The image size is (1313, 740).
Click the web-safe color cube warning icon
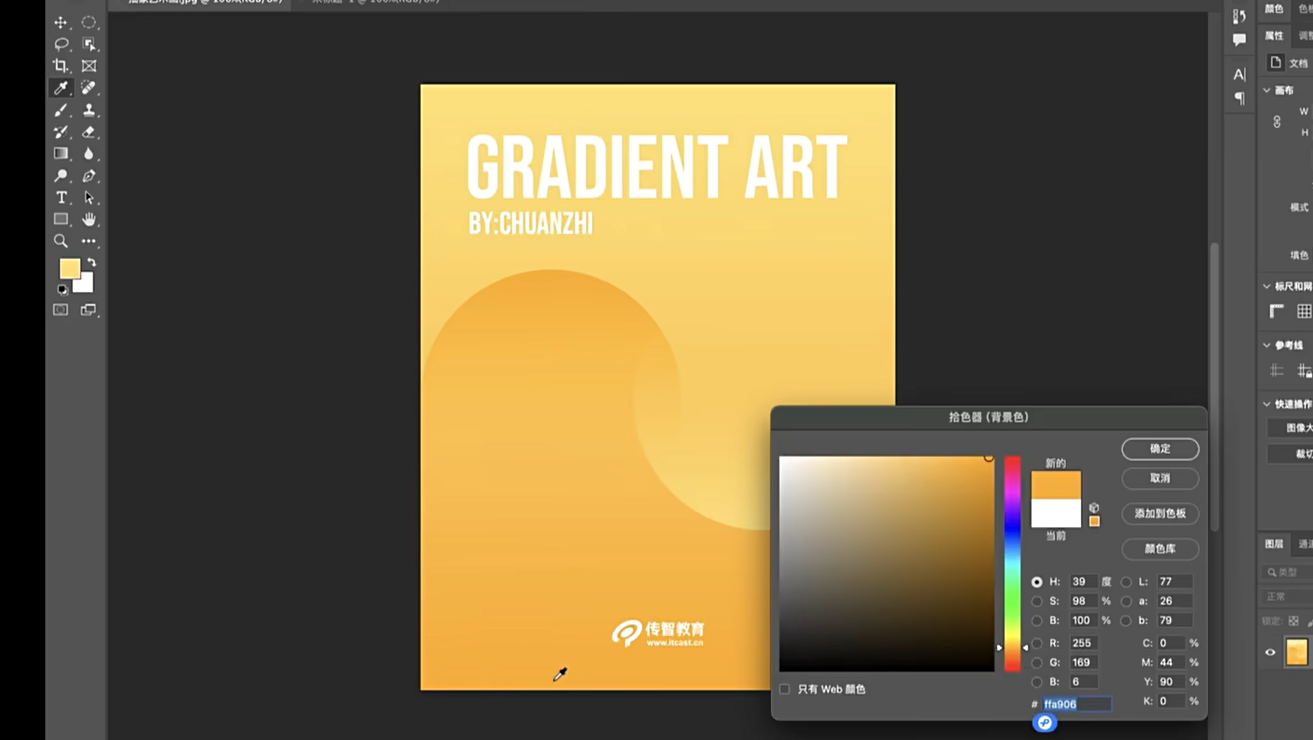(1094, 508)
